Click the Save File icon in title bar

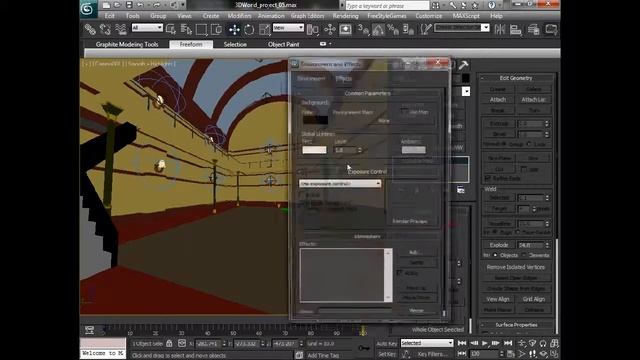[129, 5]
